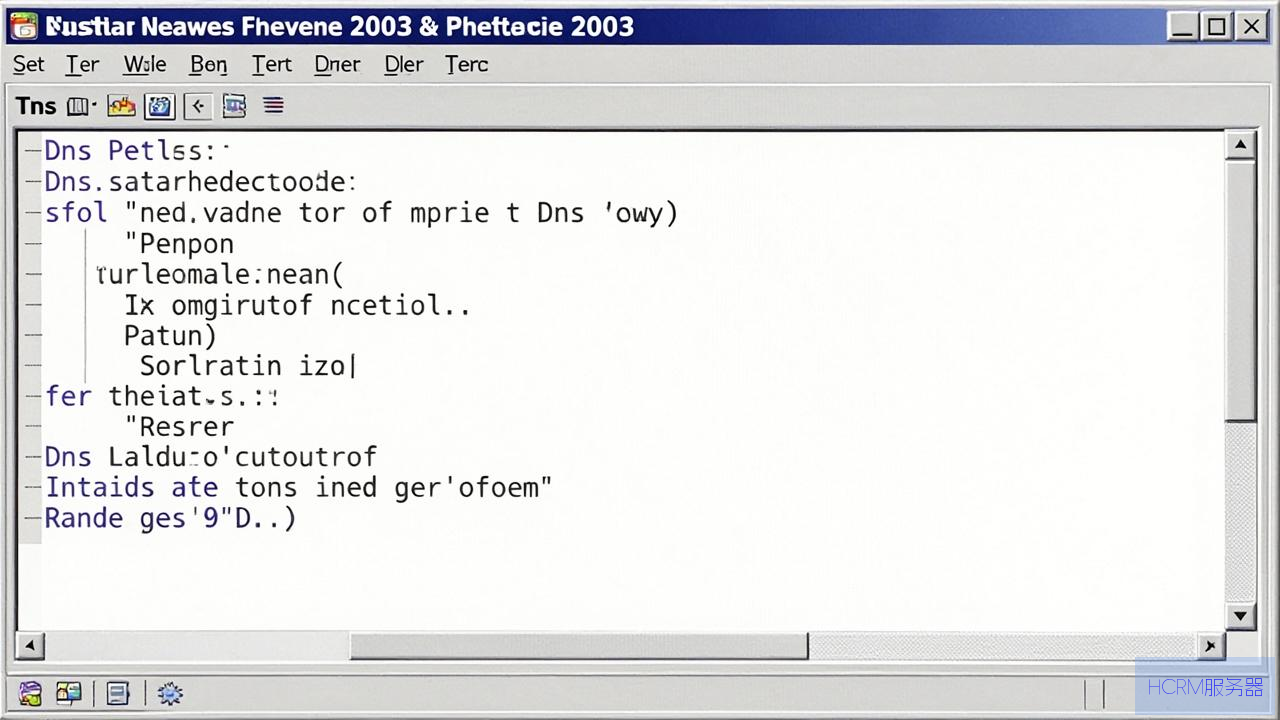Click the window-panel toolbar icon
The height and width of the screenshot is (720, 1280).
click(x=234, y=105)
